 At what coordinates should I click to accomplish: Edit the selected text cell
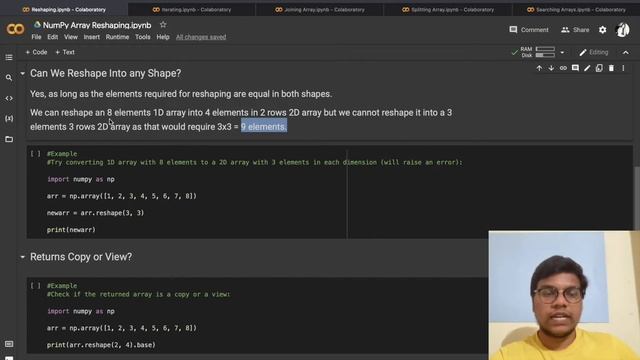(587, 68)
